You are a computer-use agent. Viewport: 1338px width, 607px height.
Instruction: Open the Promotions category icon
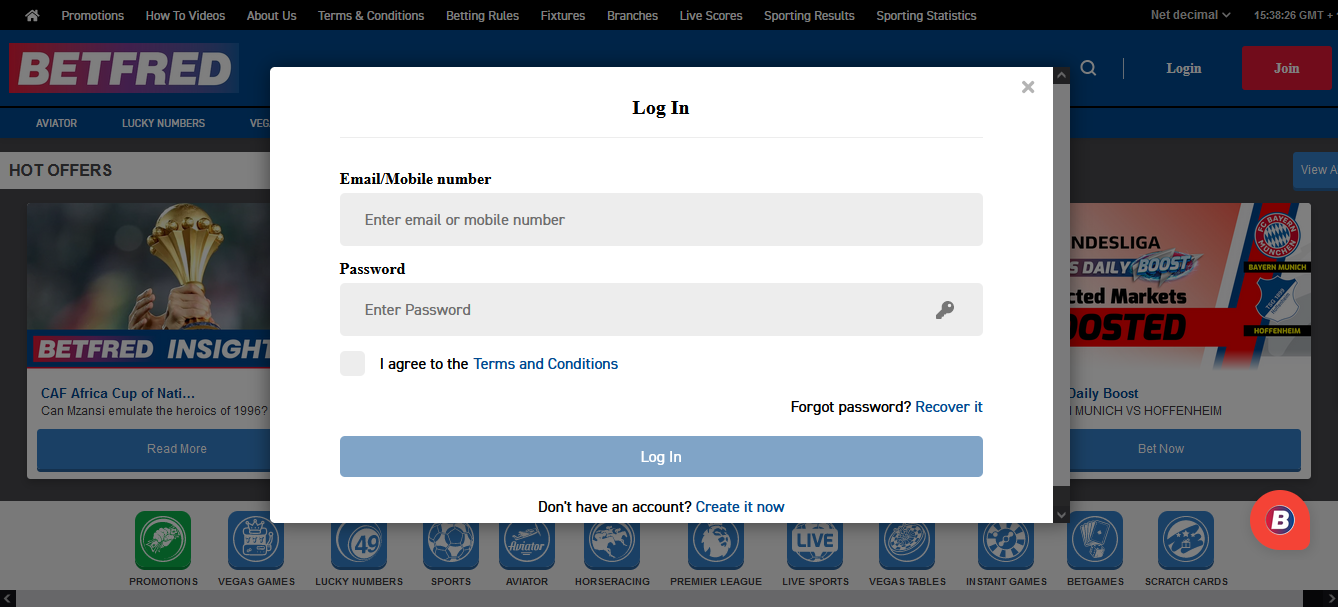pyautogui.click(x=163, y=541)
